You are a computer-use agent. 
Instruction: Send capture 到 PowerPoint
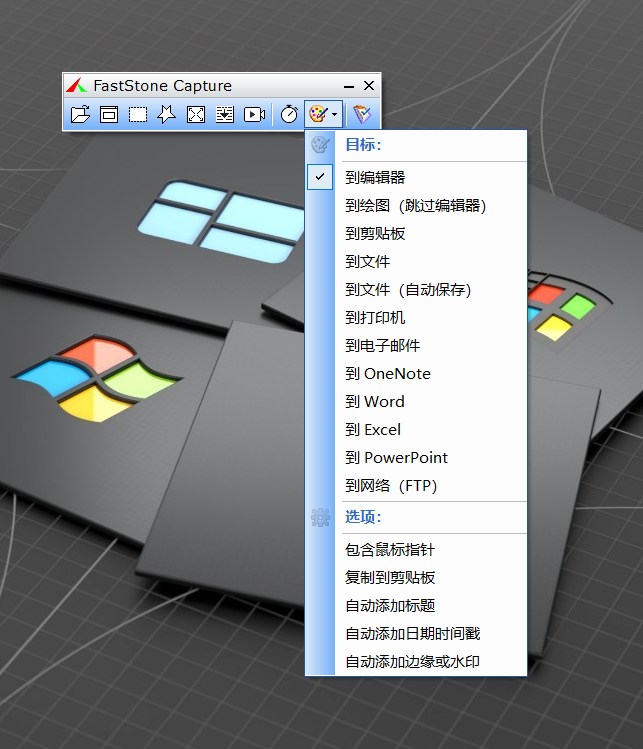point(416,458)
